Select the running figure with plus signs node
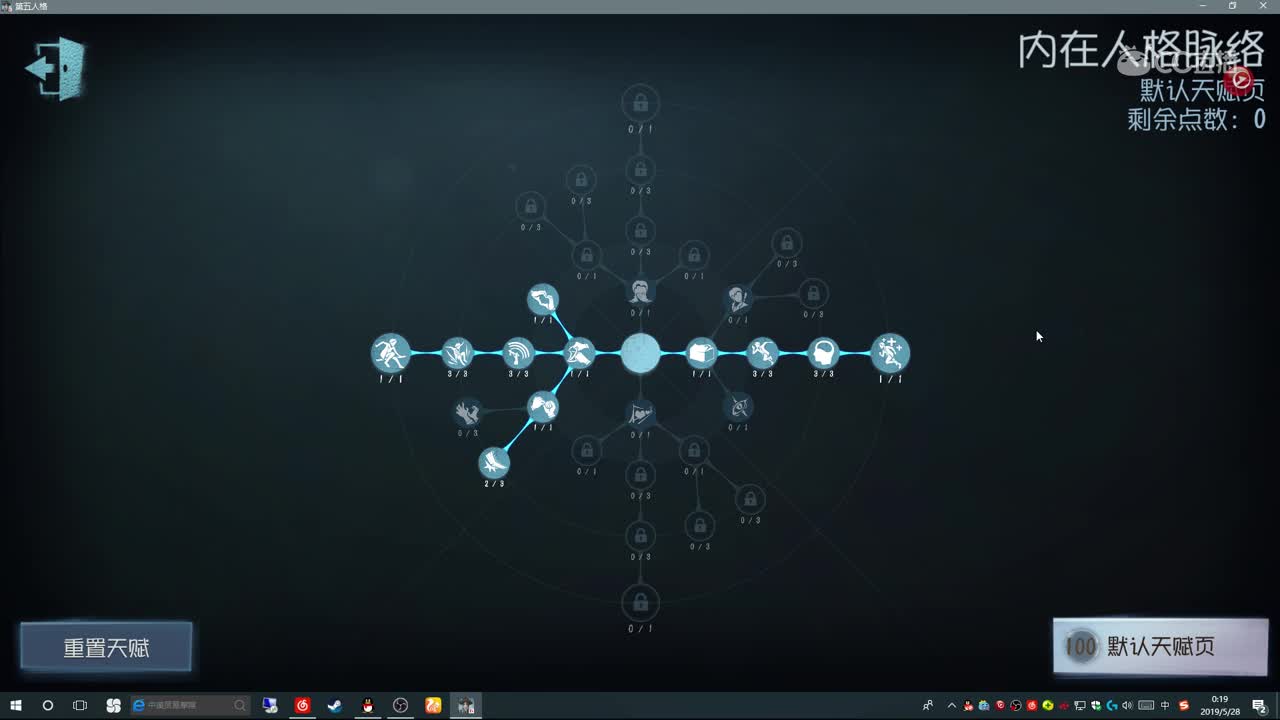1280x720 pixels. [x=890, y=352]
